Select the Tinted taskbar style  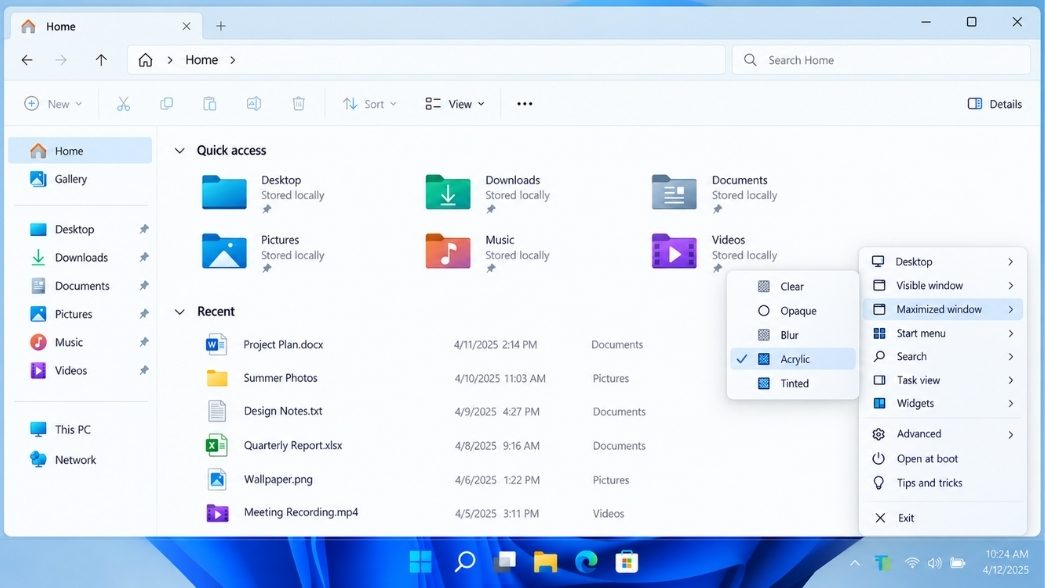click(792, 383)
